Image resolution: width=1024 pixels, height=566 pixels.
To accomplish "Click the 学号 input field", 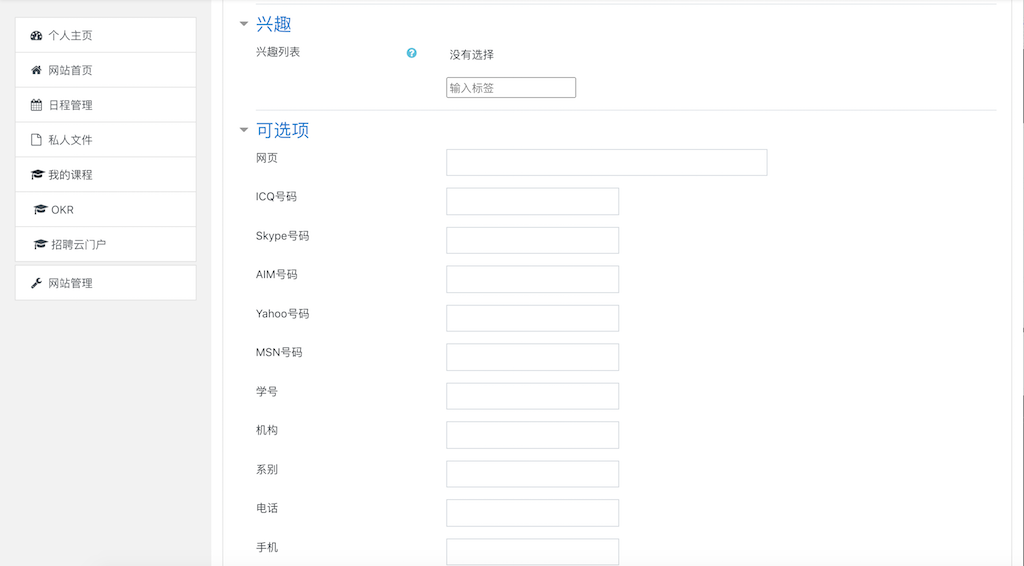I will 532,396.
